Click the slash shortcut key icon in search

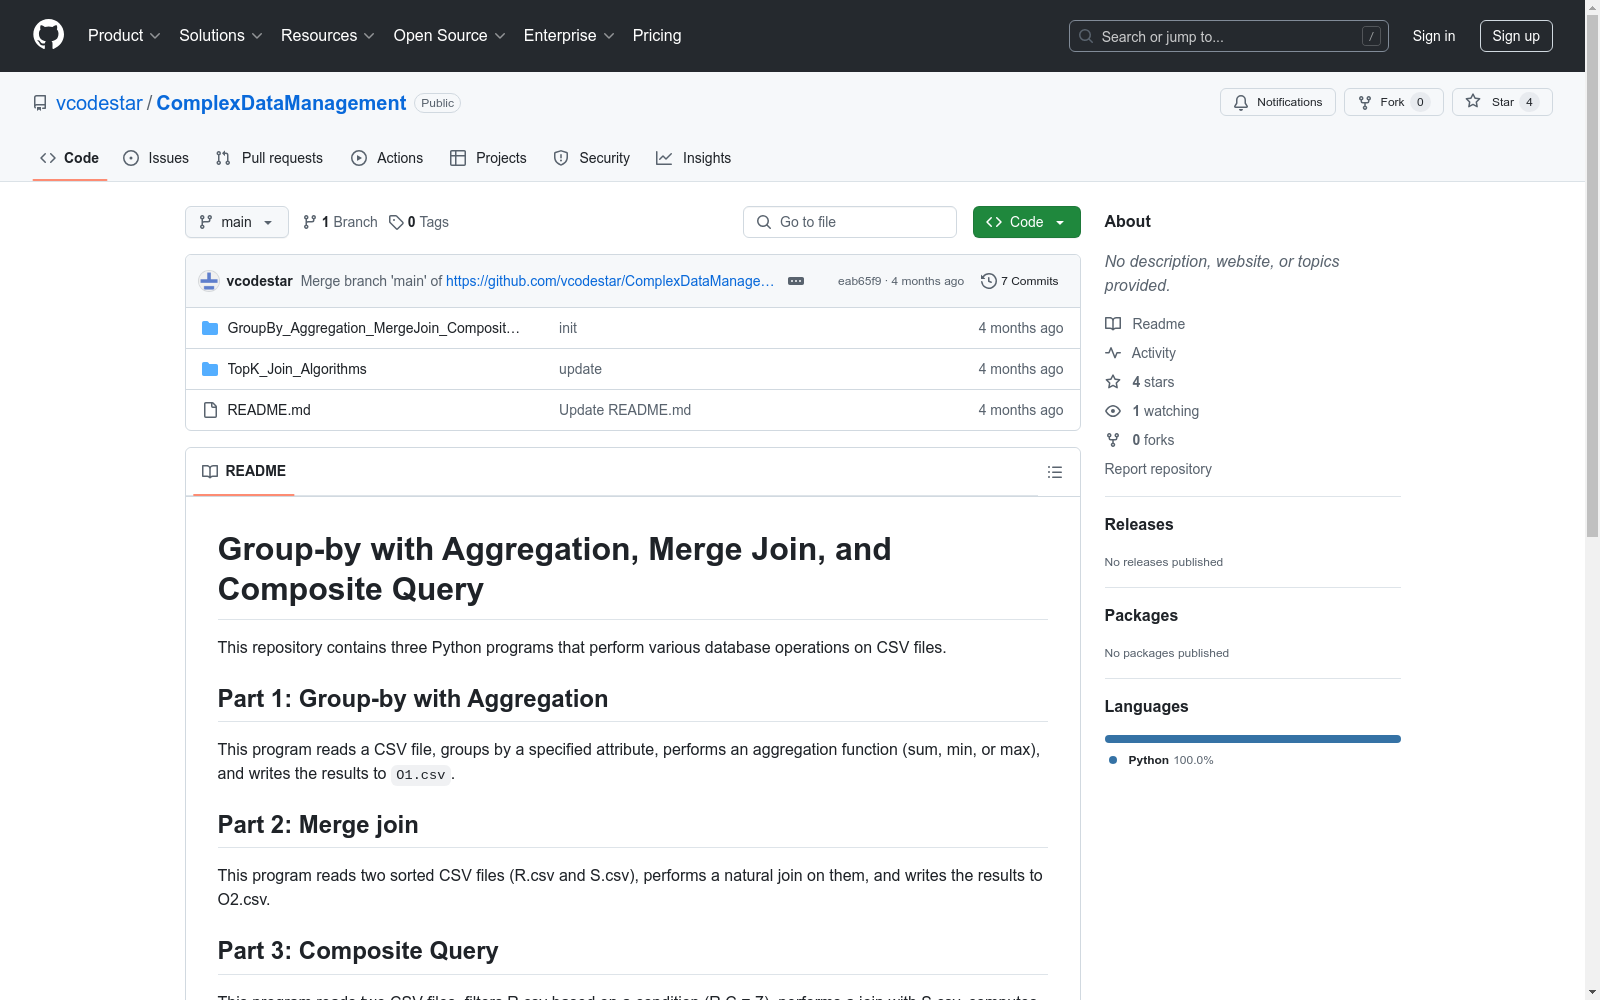coord(1371,36)
